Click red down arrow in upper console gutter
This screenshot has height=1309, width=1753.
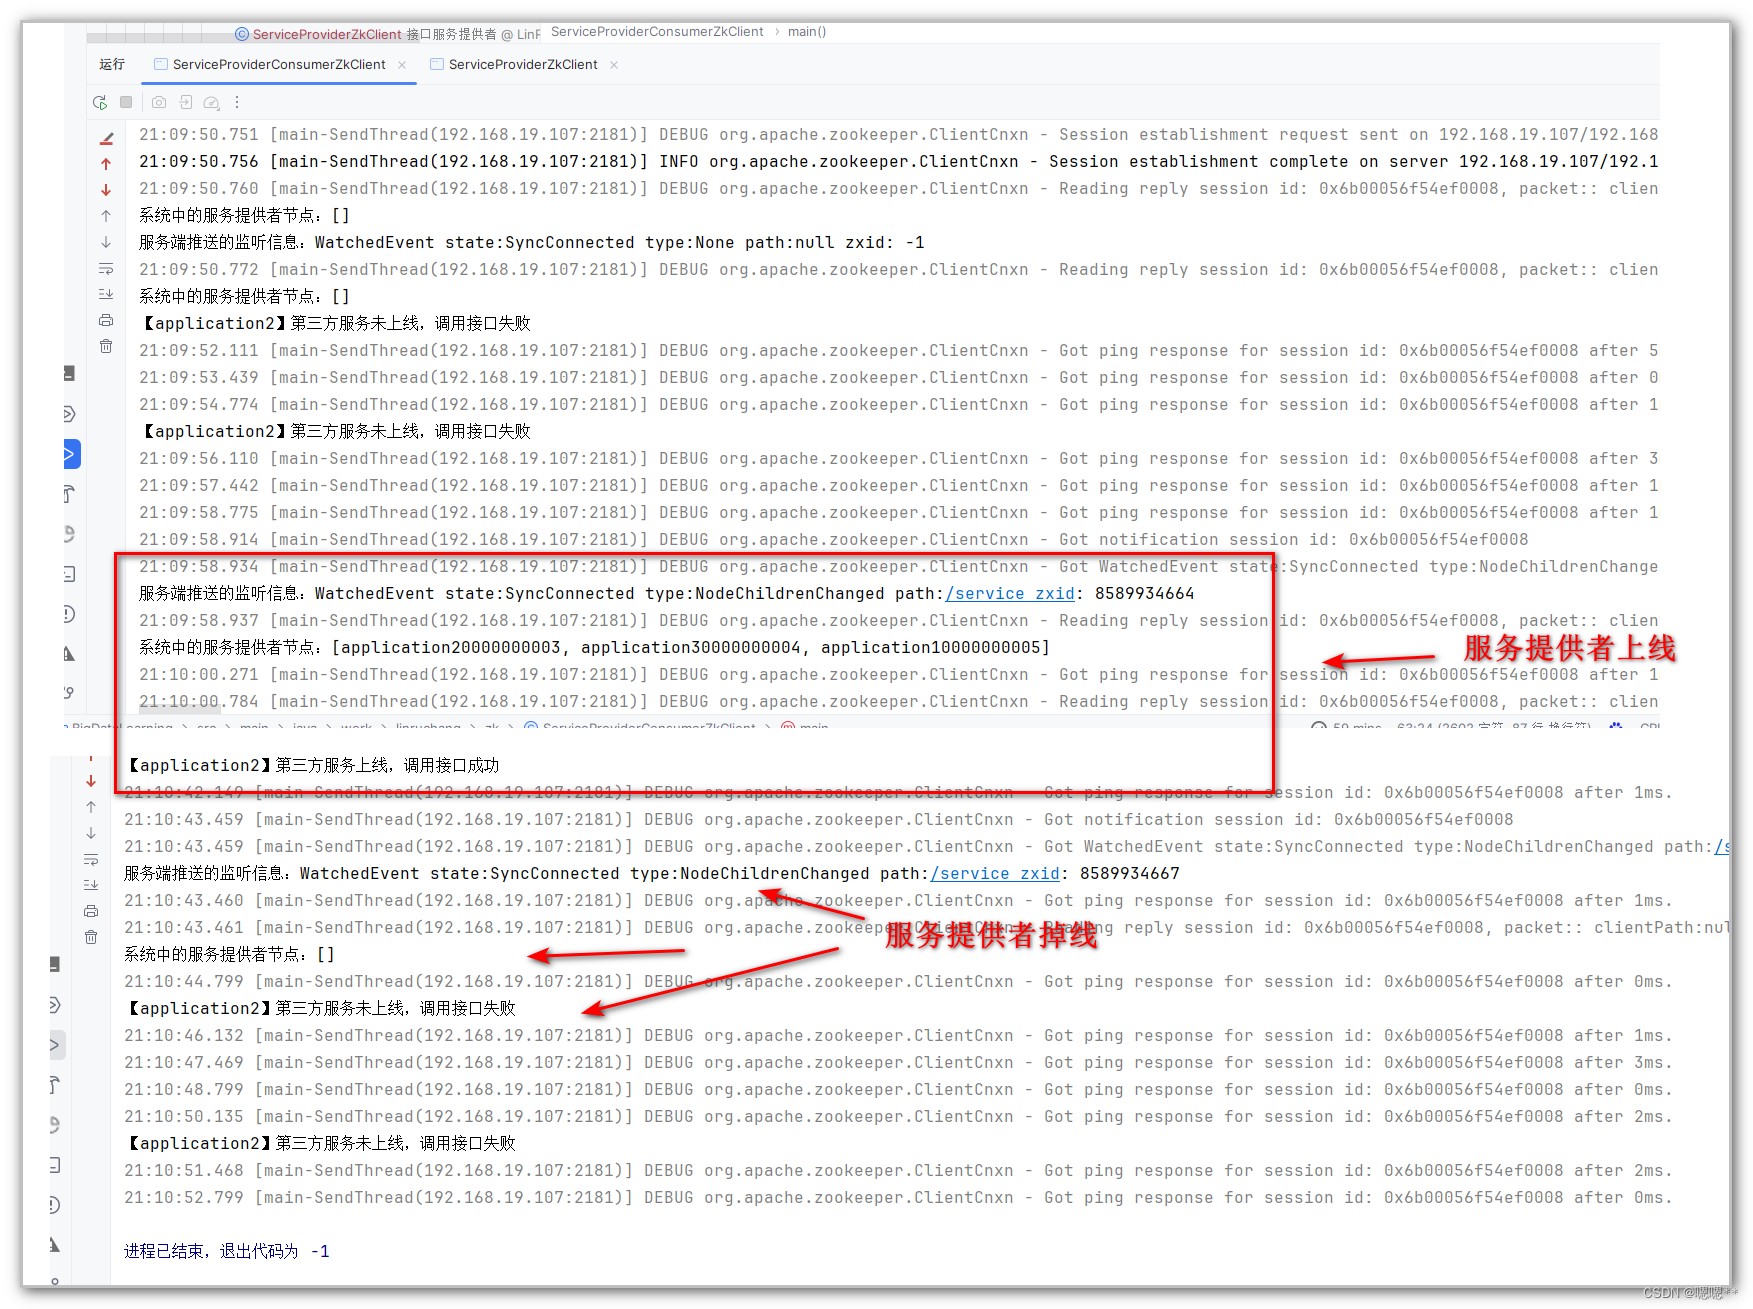click(106, 190)
